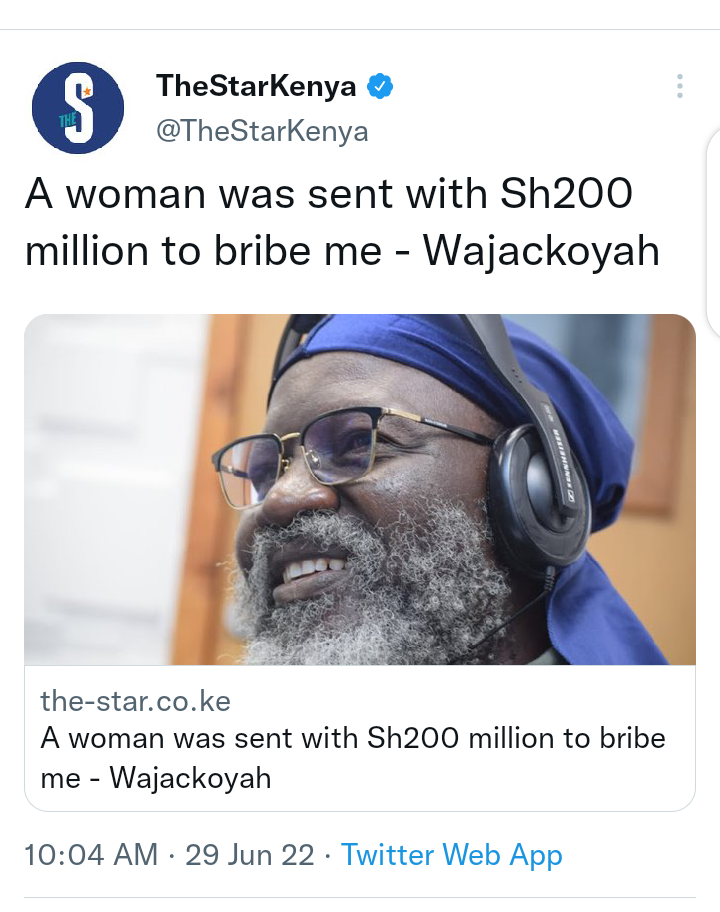Viewport: 720px width, 912px height.
Task: Click the main tweet text headline
Action: coord(342,222)
